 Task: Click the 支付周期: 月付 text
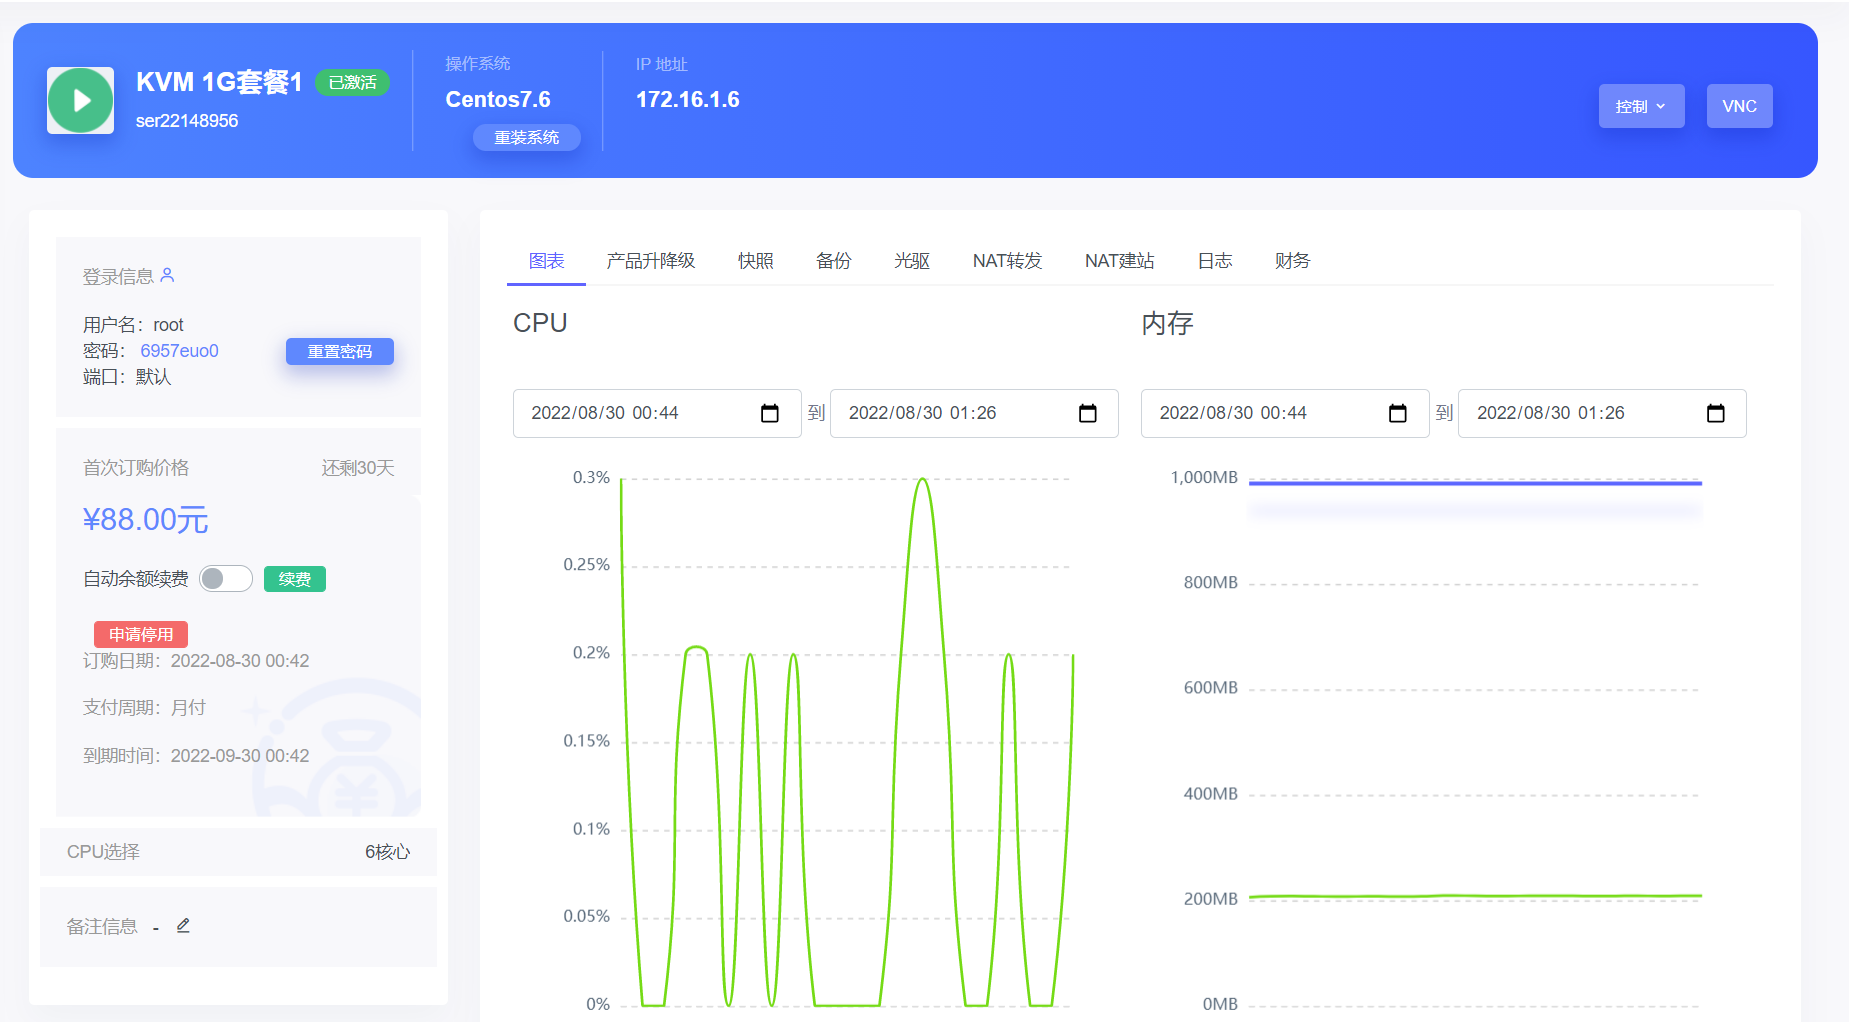(x=144, y=708)
